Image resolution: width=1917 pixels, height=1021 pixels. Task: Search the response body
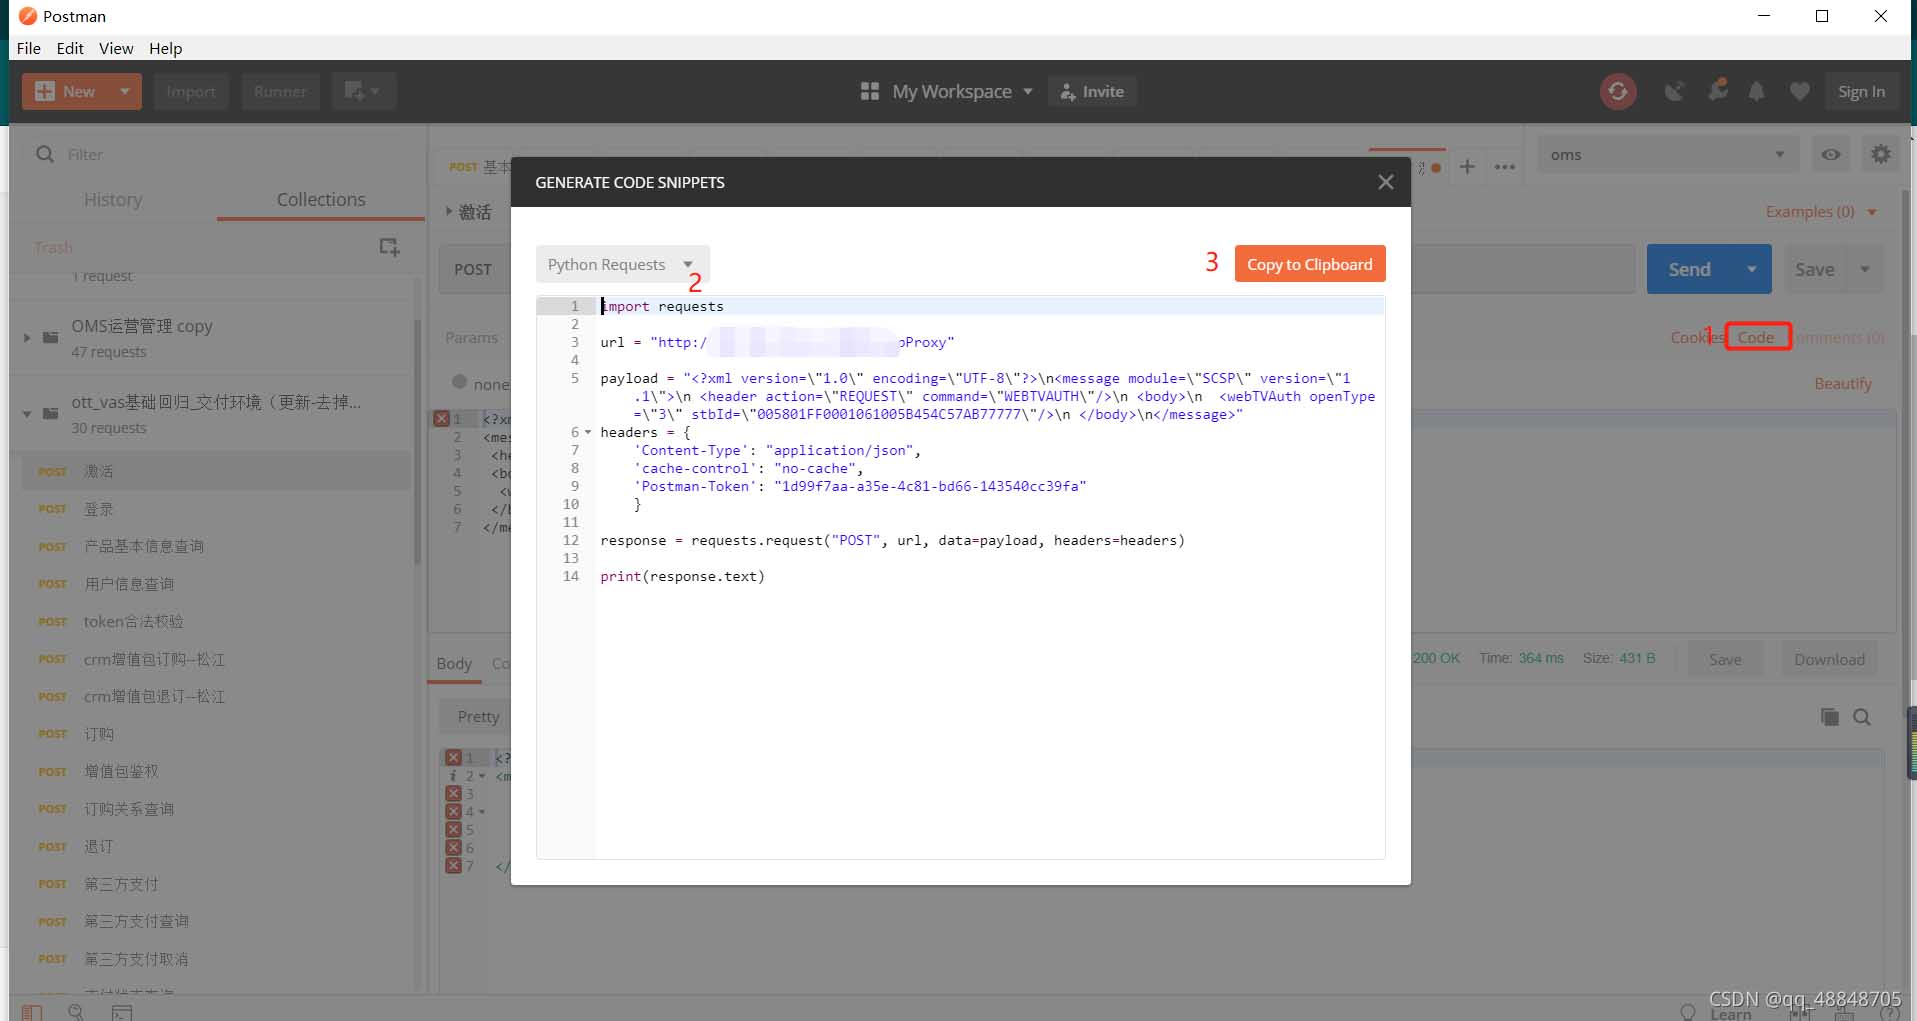(x=1862, y=717)
